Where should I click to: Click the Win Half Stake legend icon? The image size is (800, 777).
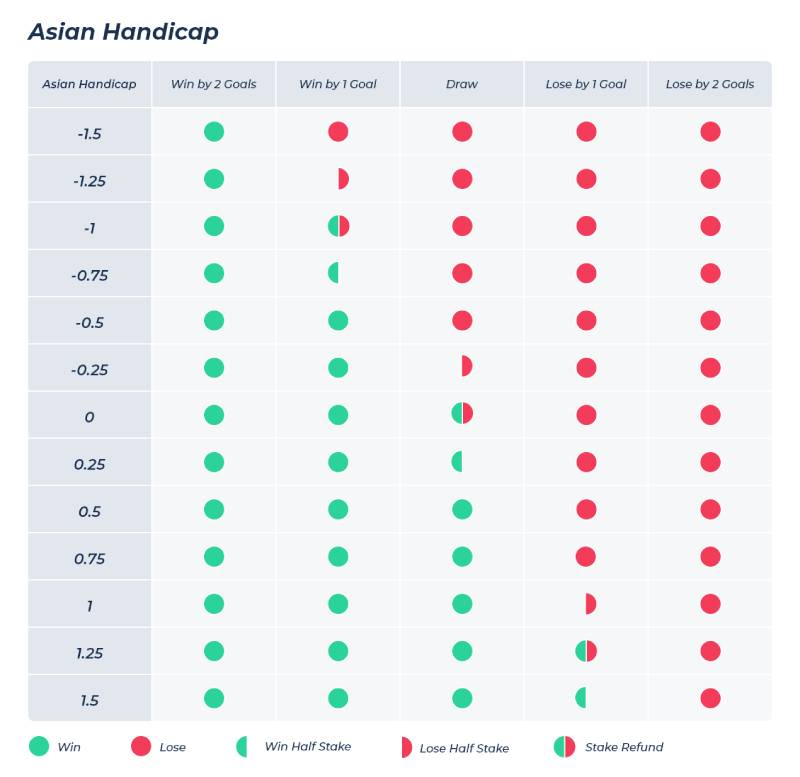click(x=242, y=746)
